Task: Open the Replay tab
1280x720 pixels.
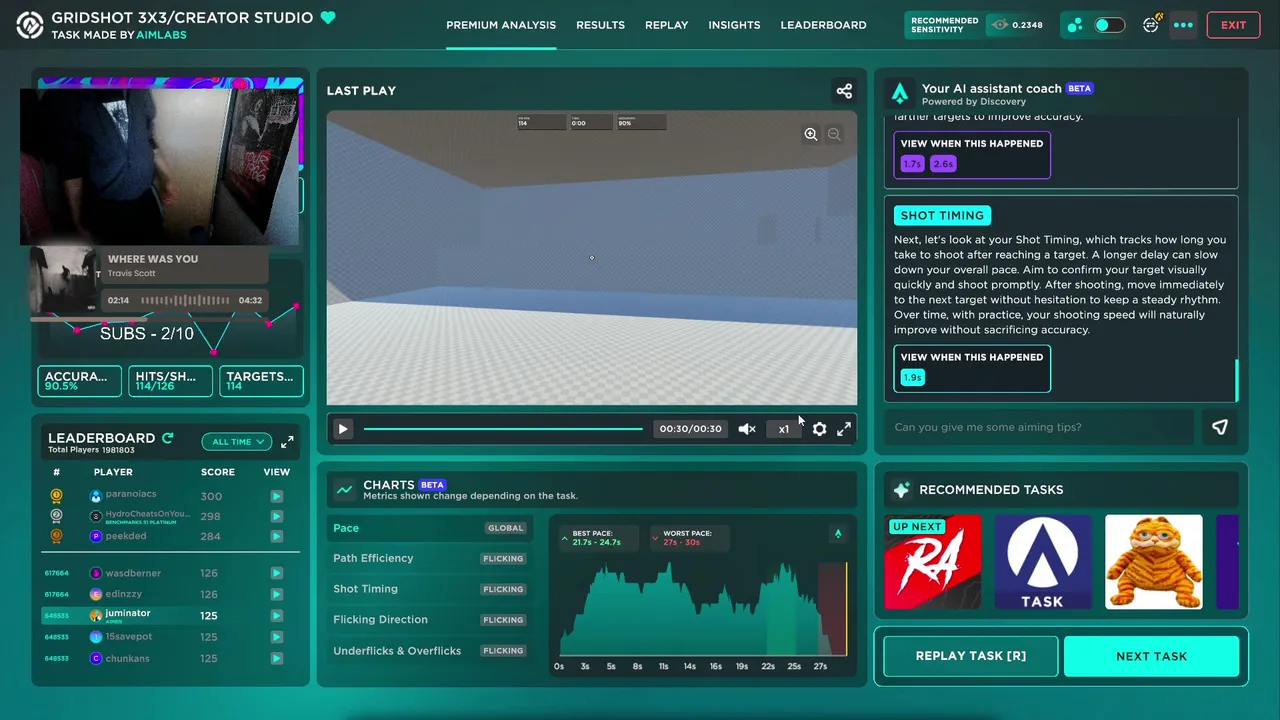Action: [666, 25]
